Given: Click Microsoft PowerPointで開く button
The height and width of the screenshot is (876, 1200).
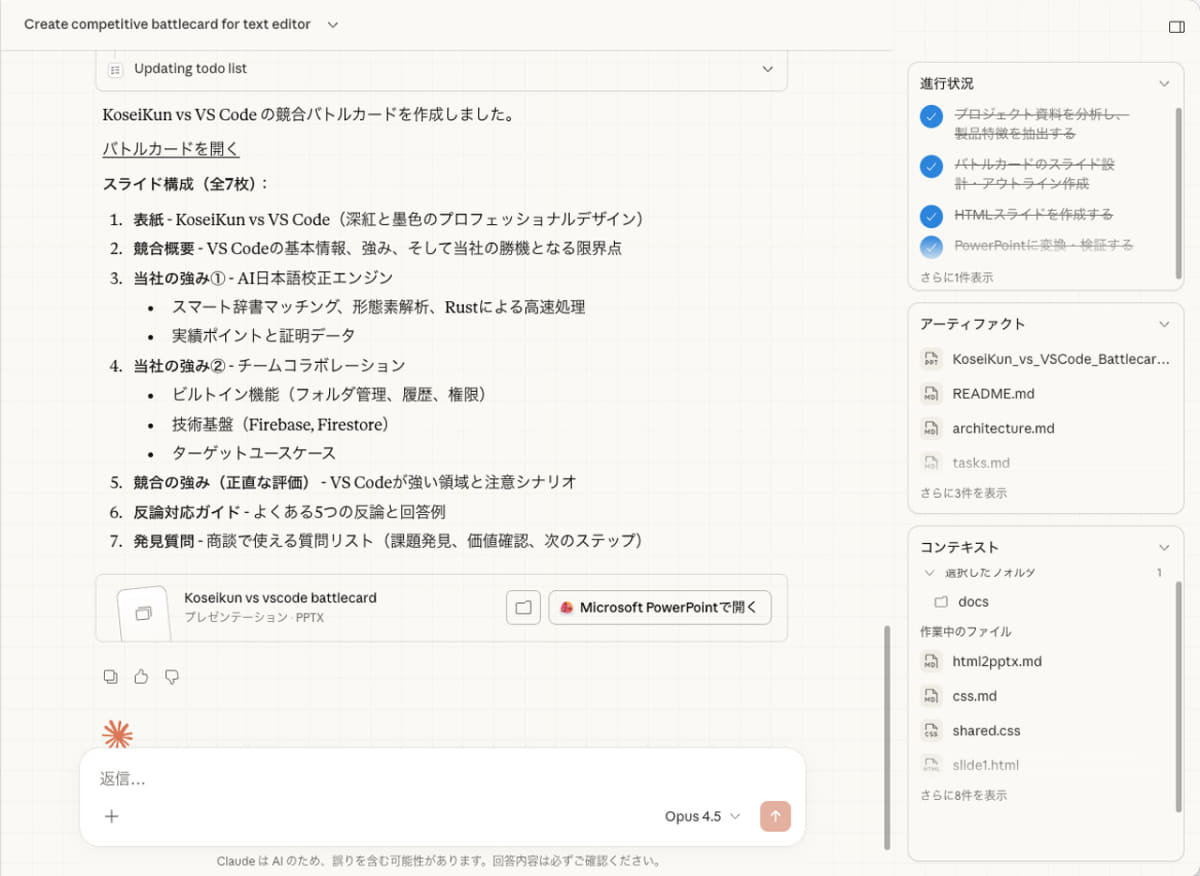Looking at the screenshot, I should pyautogui.click(x=659, y=607).
